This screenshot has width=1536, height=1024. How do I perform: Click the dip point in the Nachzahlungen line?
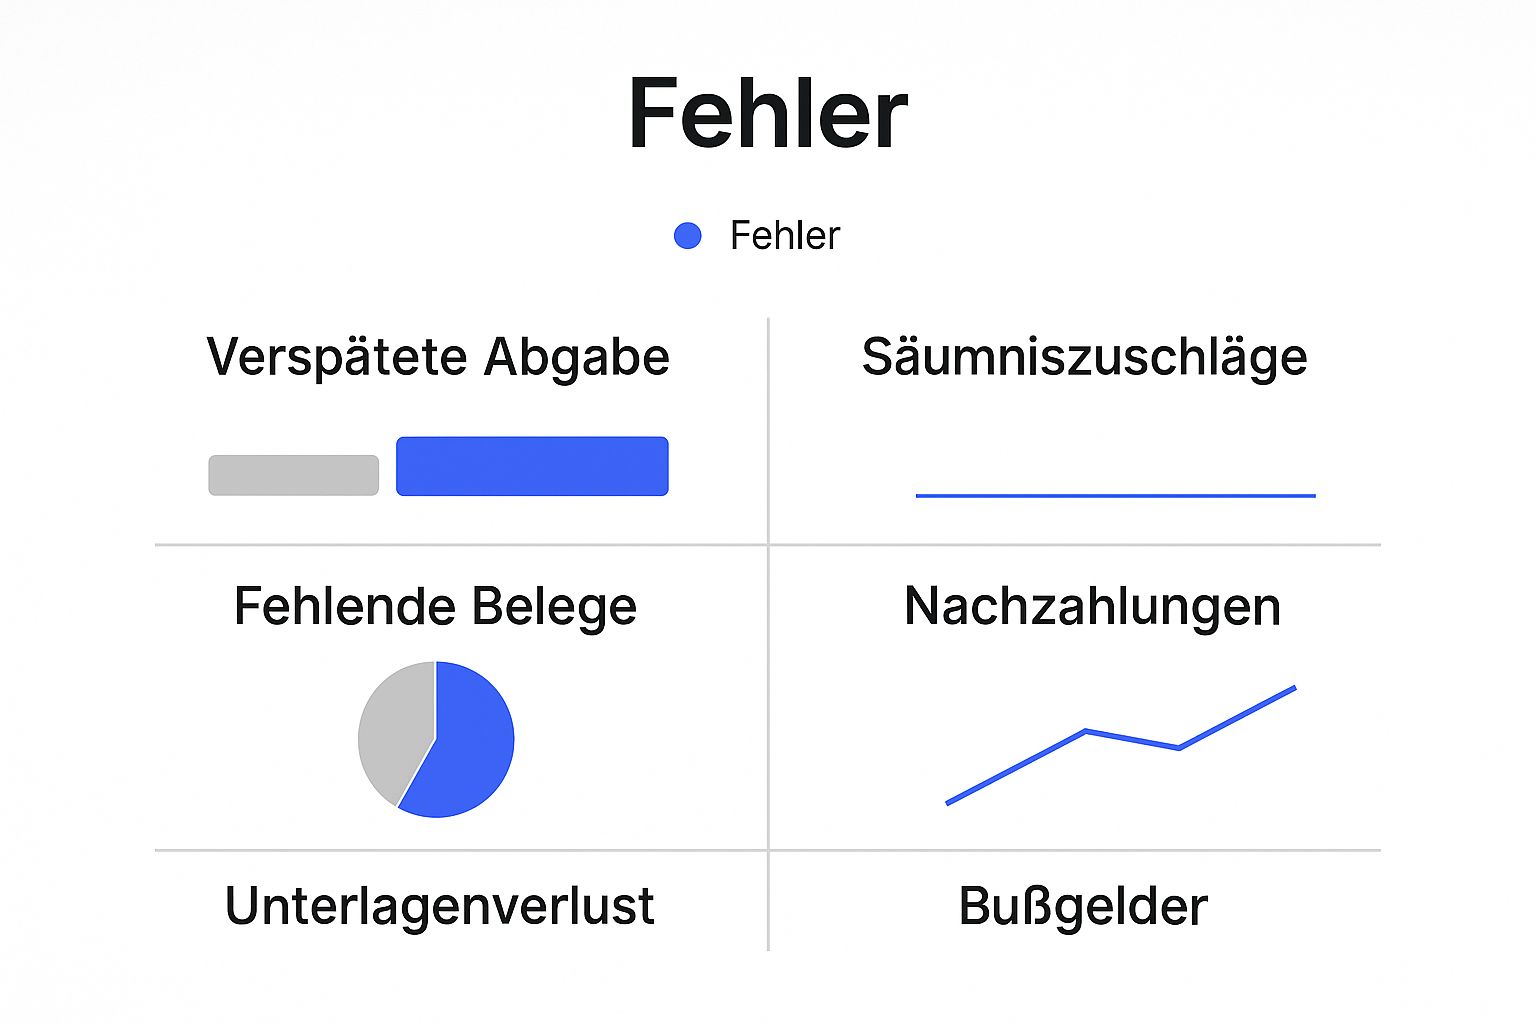pos(1180,747)
